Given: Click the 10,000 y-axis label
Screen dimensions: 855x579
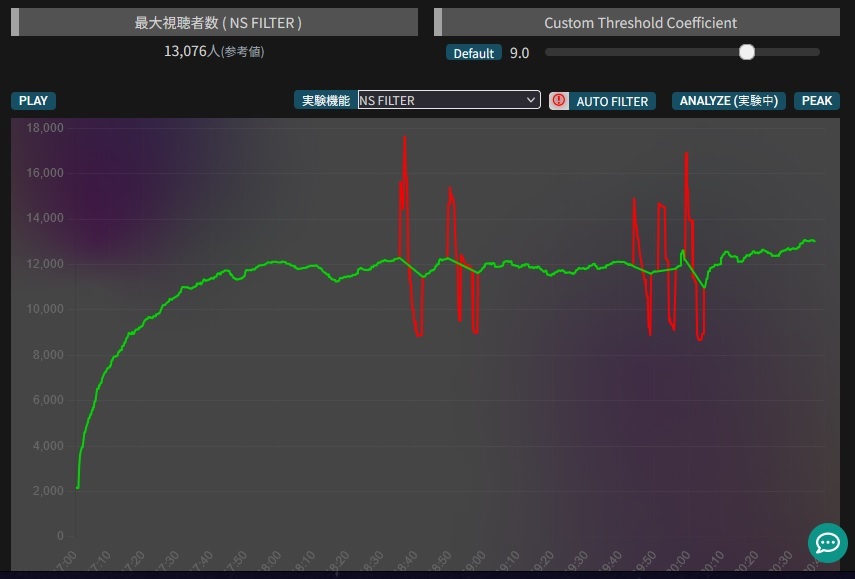Looking at the screenshot, I should click(45, 309).
